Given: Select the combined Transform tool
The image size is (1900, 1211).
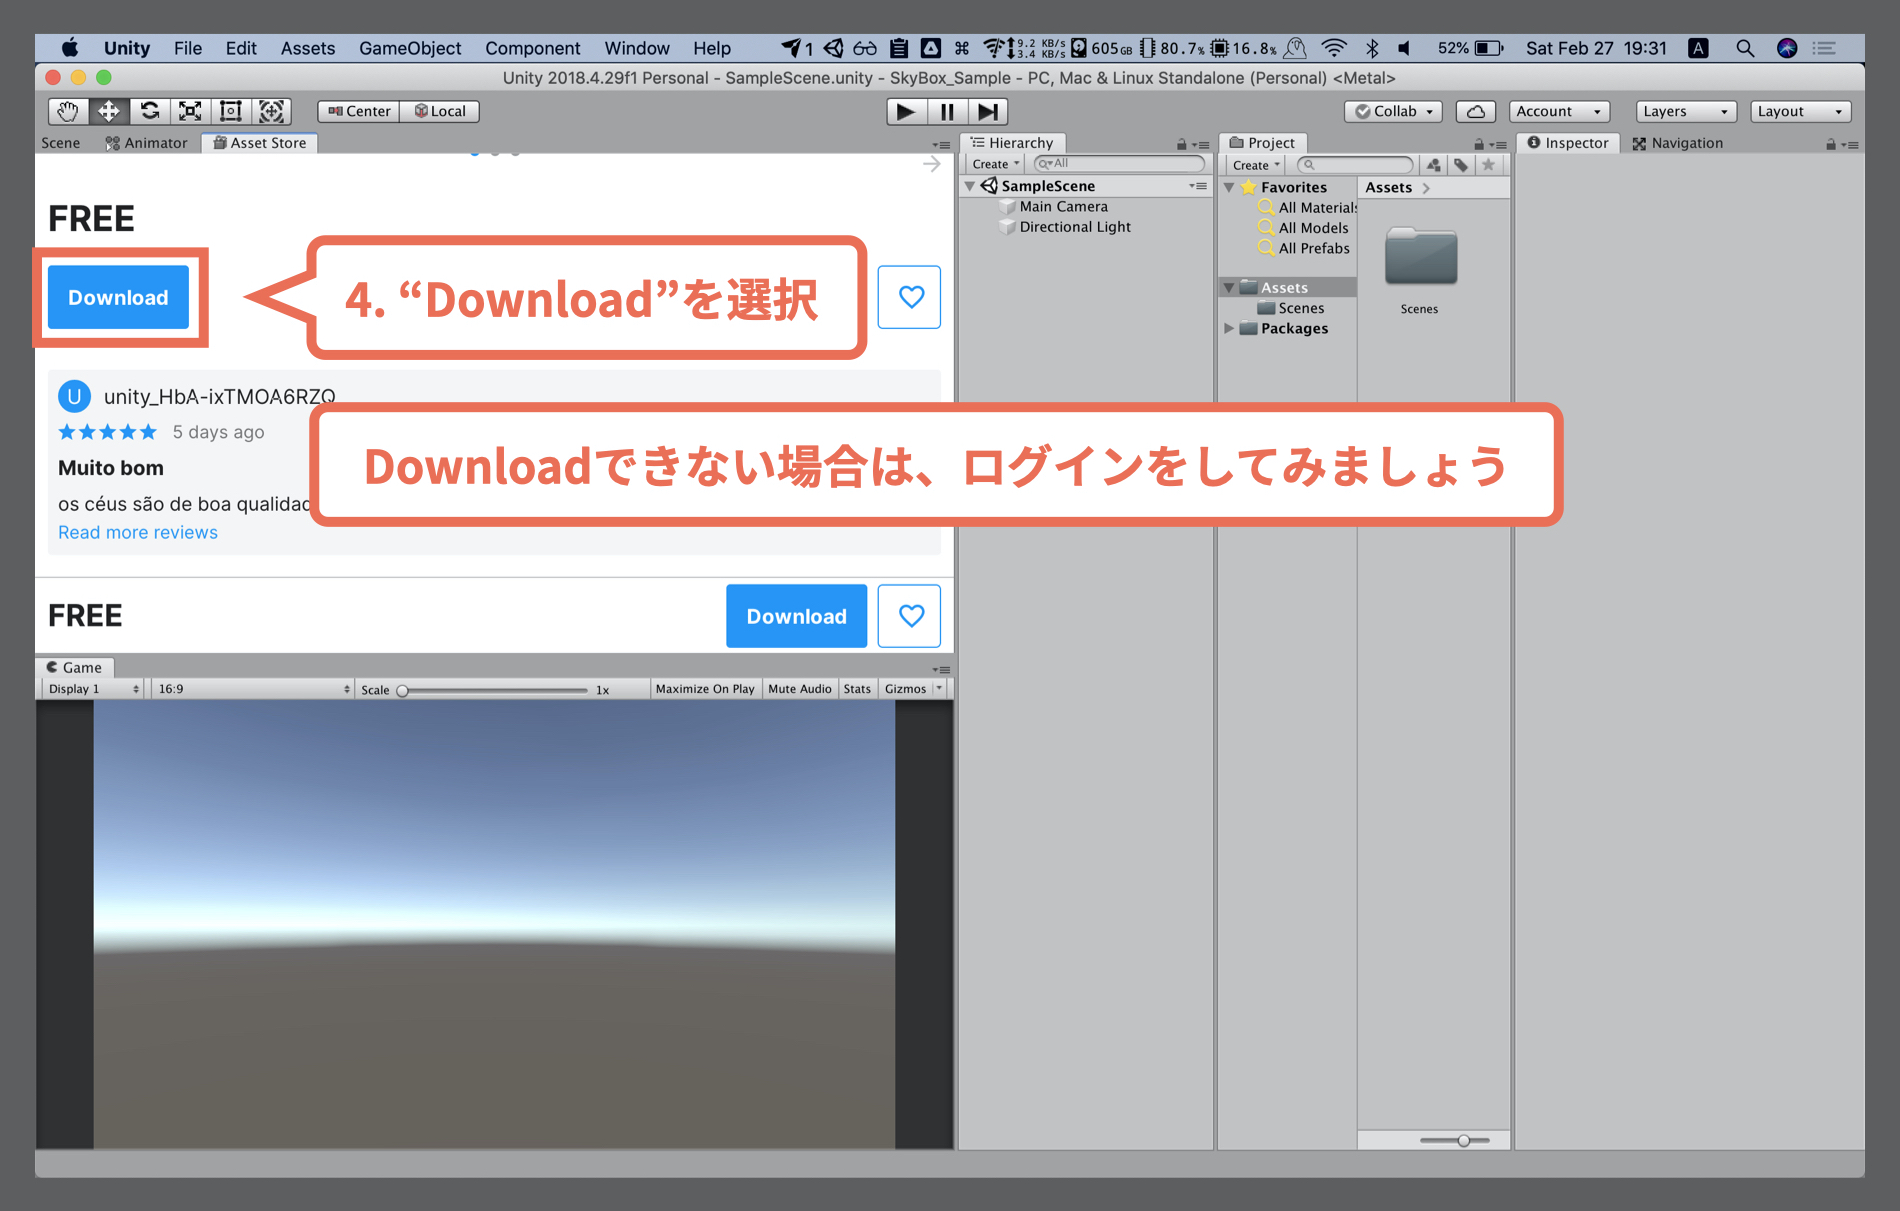Looking at the screenshot, I should 271,111.
